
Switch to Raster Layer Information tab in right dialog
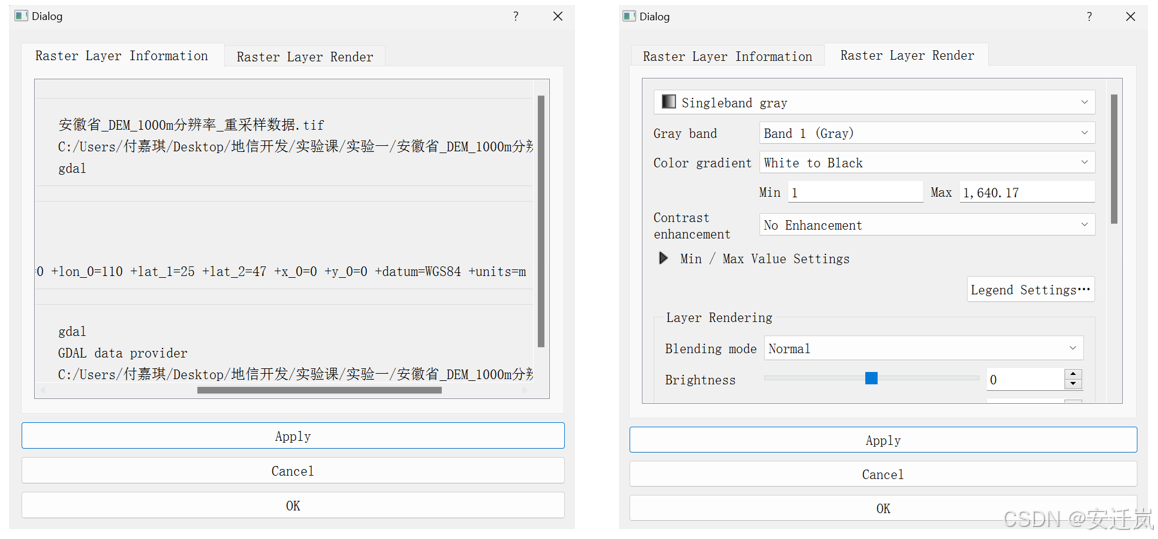click(727, 57)
